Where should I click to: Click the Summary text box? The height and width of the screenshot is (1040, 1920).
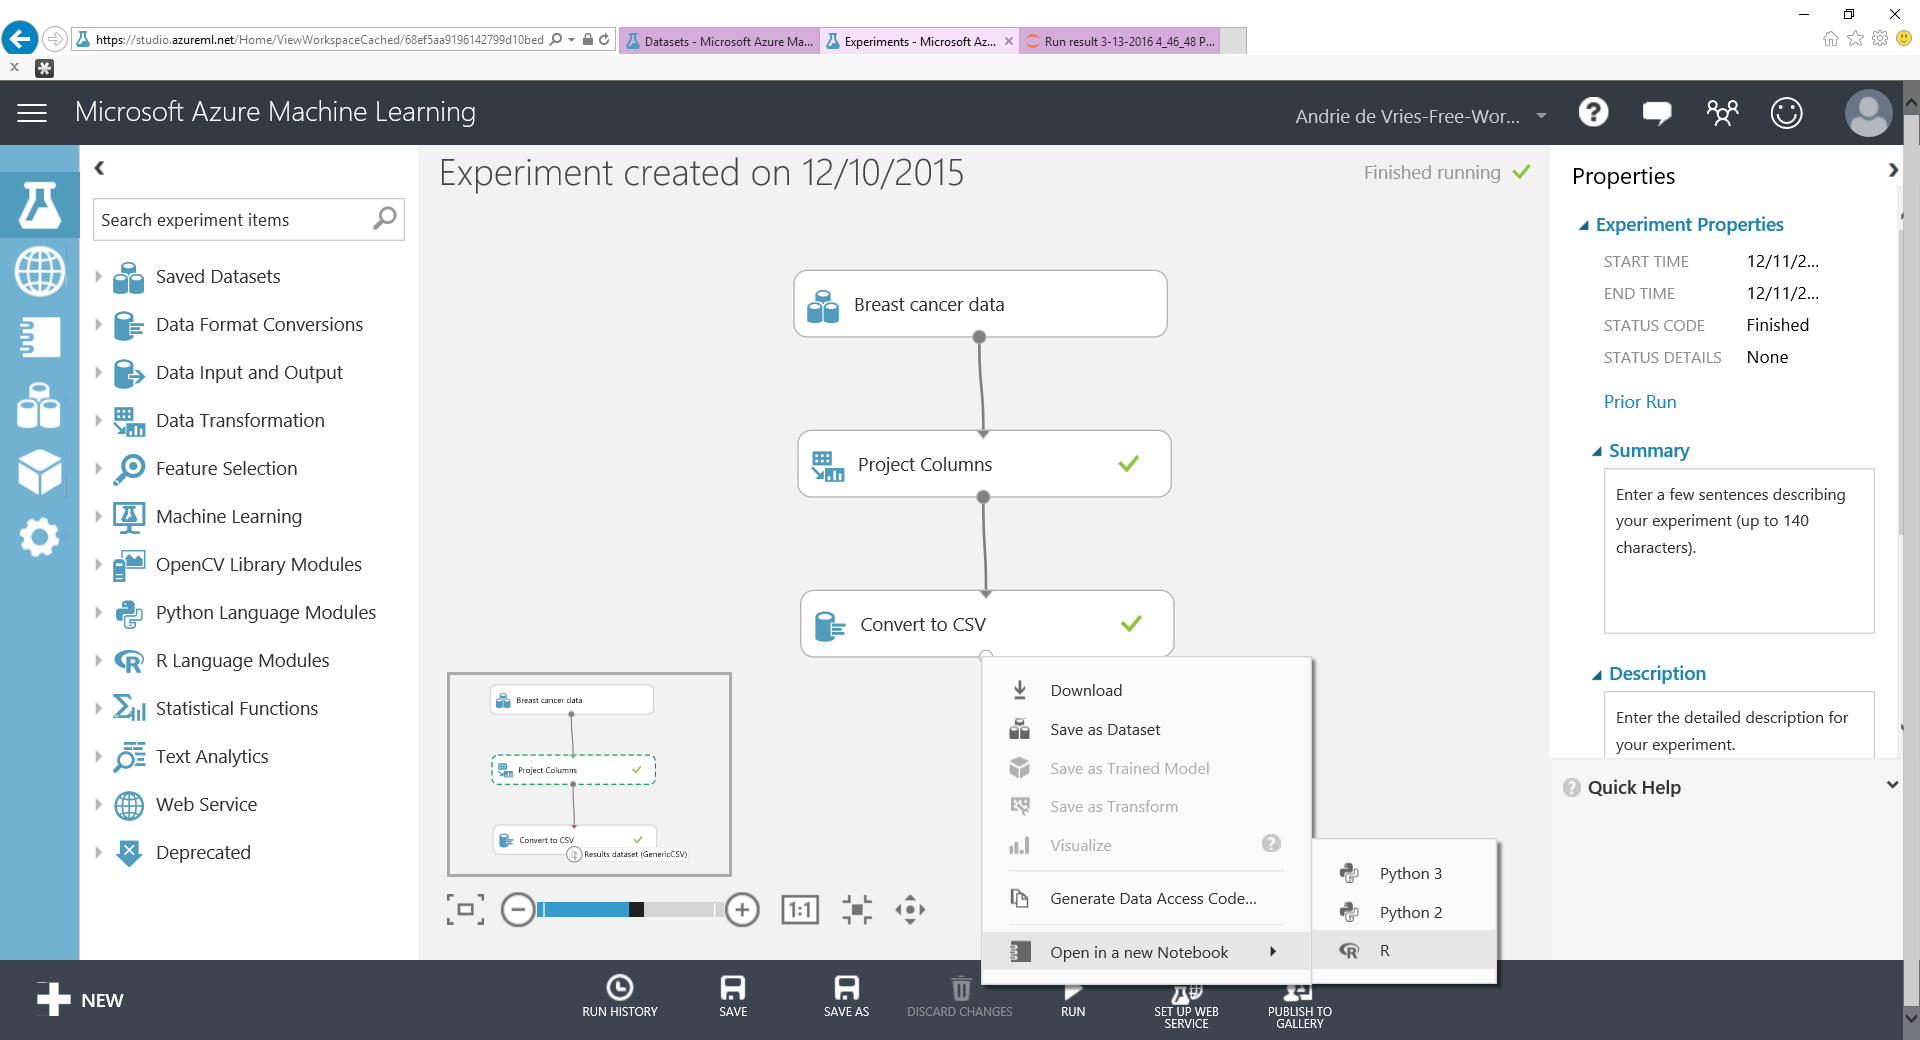(1738, 551)
